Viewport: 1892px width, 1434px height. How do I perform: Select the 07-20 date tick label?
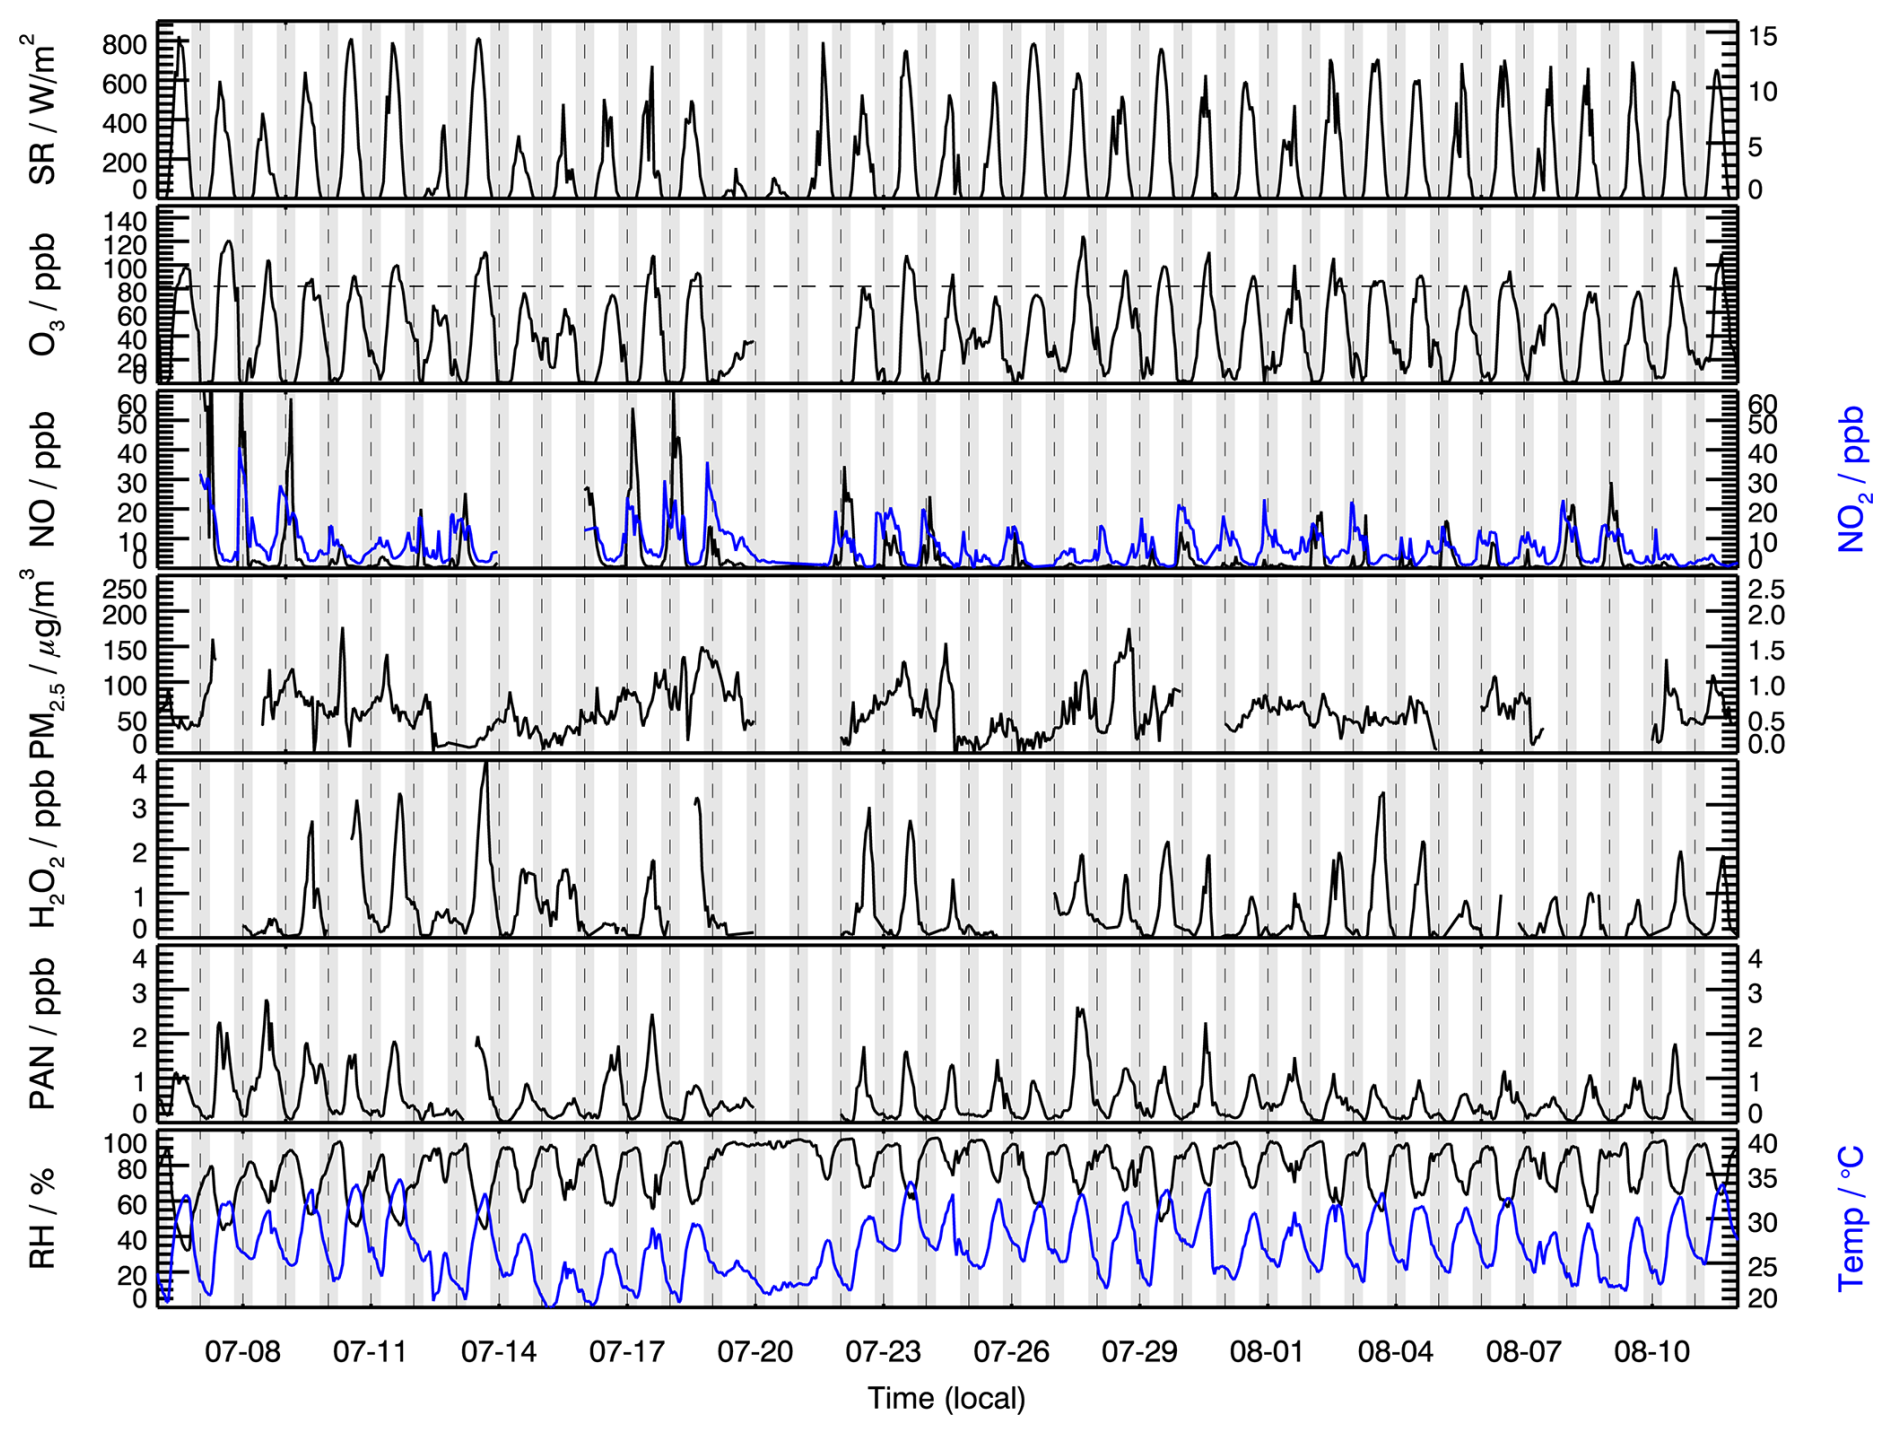755,1352
